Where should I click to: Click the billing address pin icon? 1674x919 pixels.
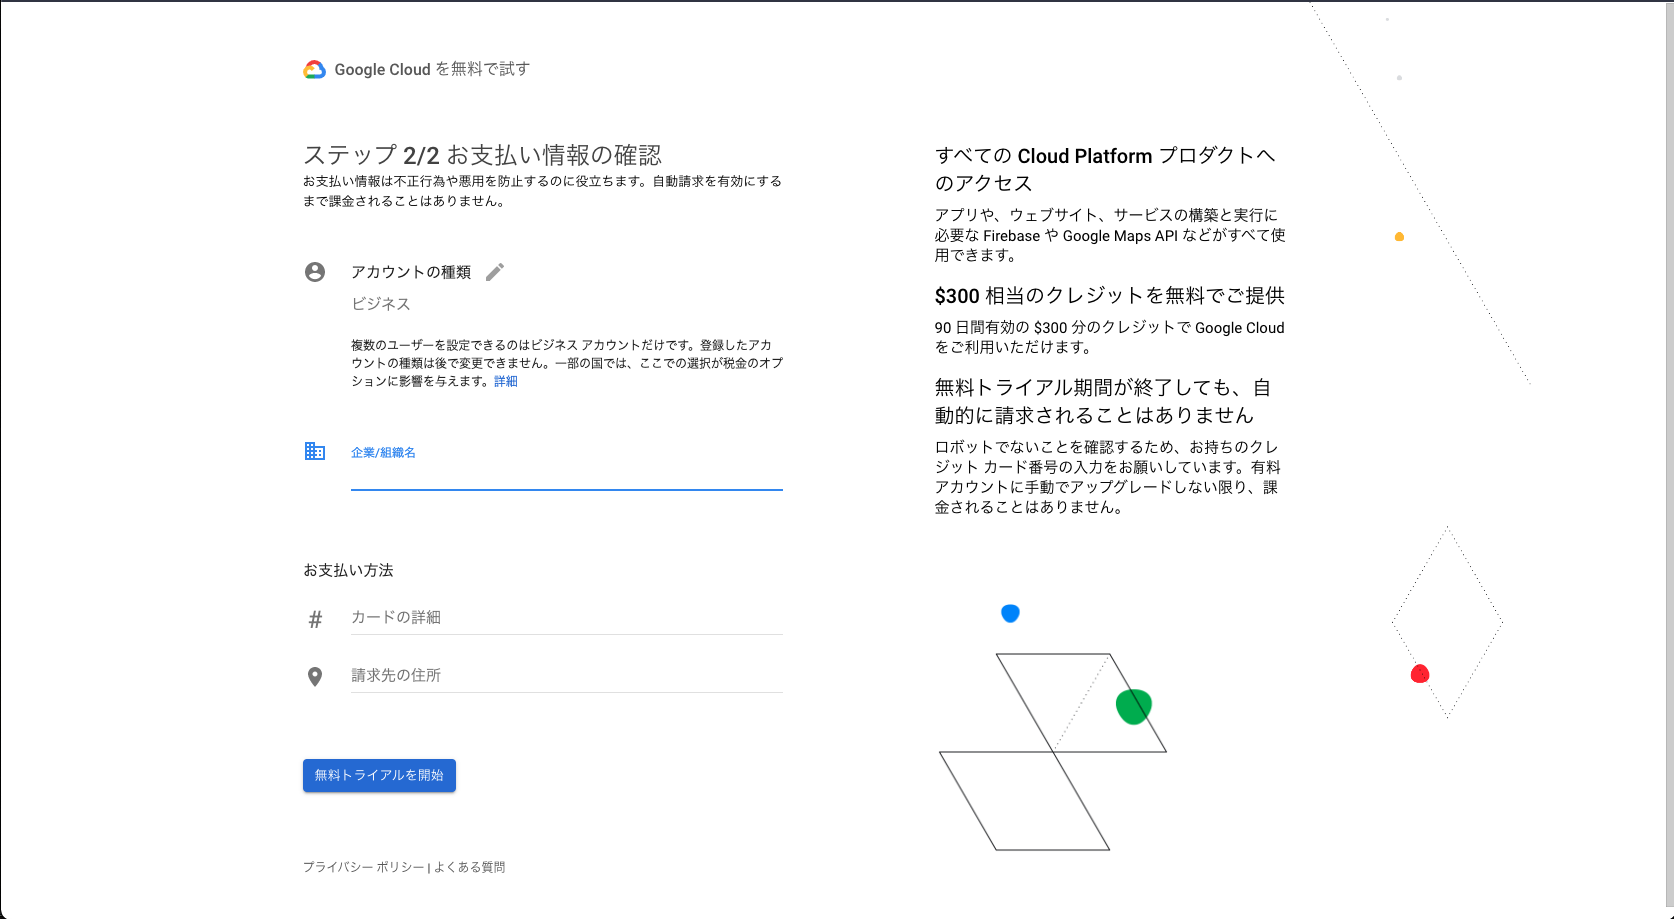pyautogui.click(x=315, y=677)
